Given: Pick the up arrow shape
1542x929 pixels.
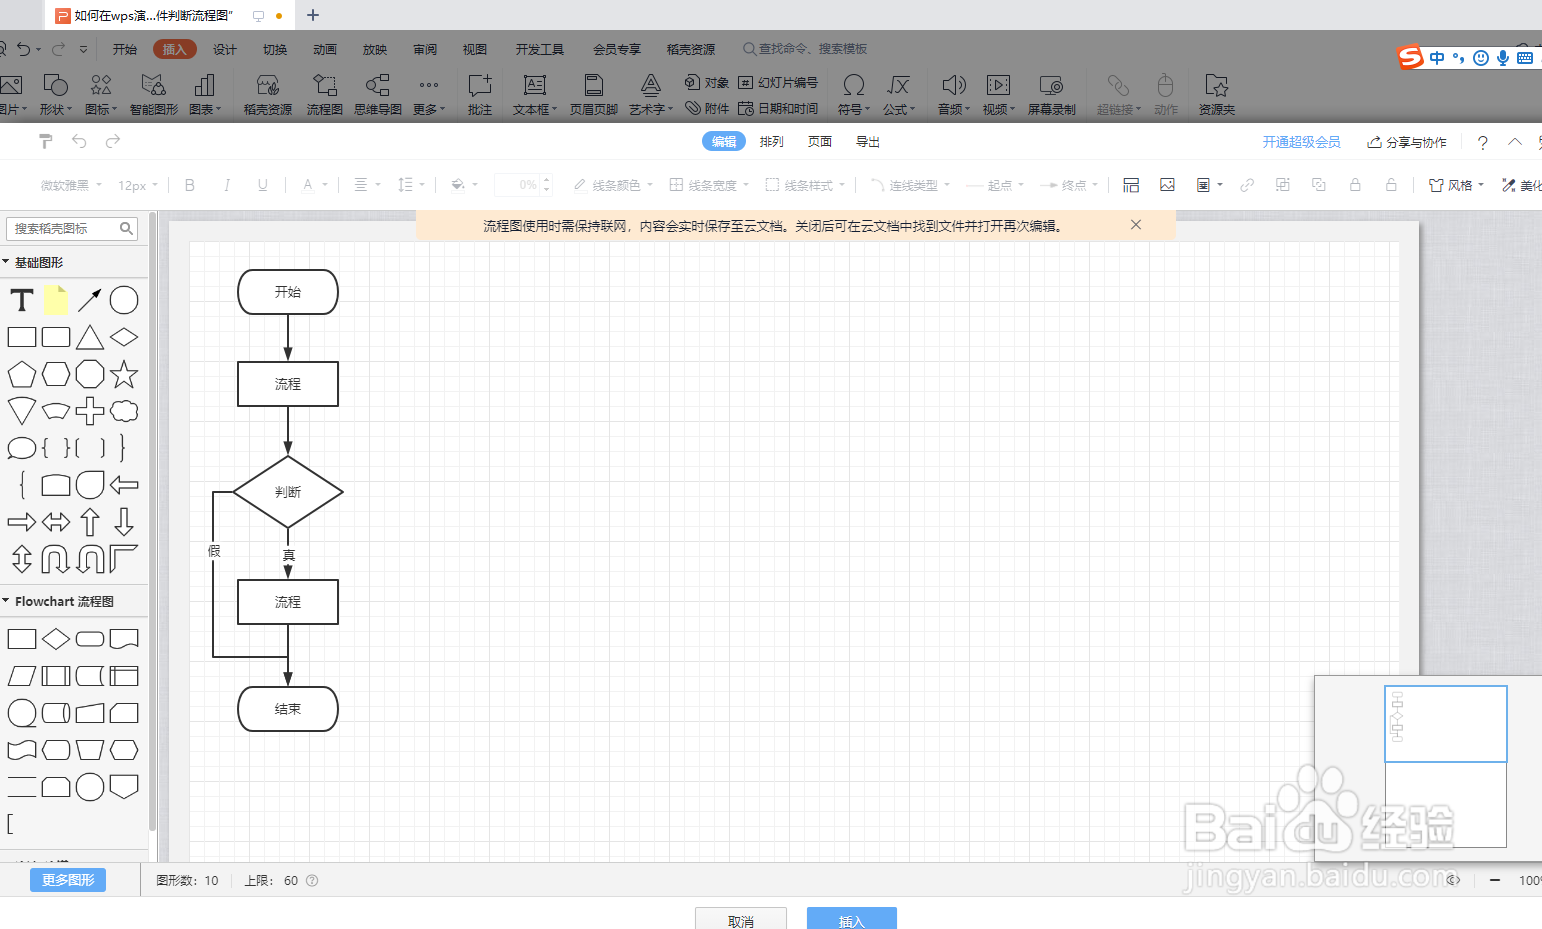Looking at the screenshot, I should (90, 522).
